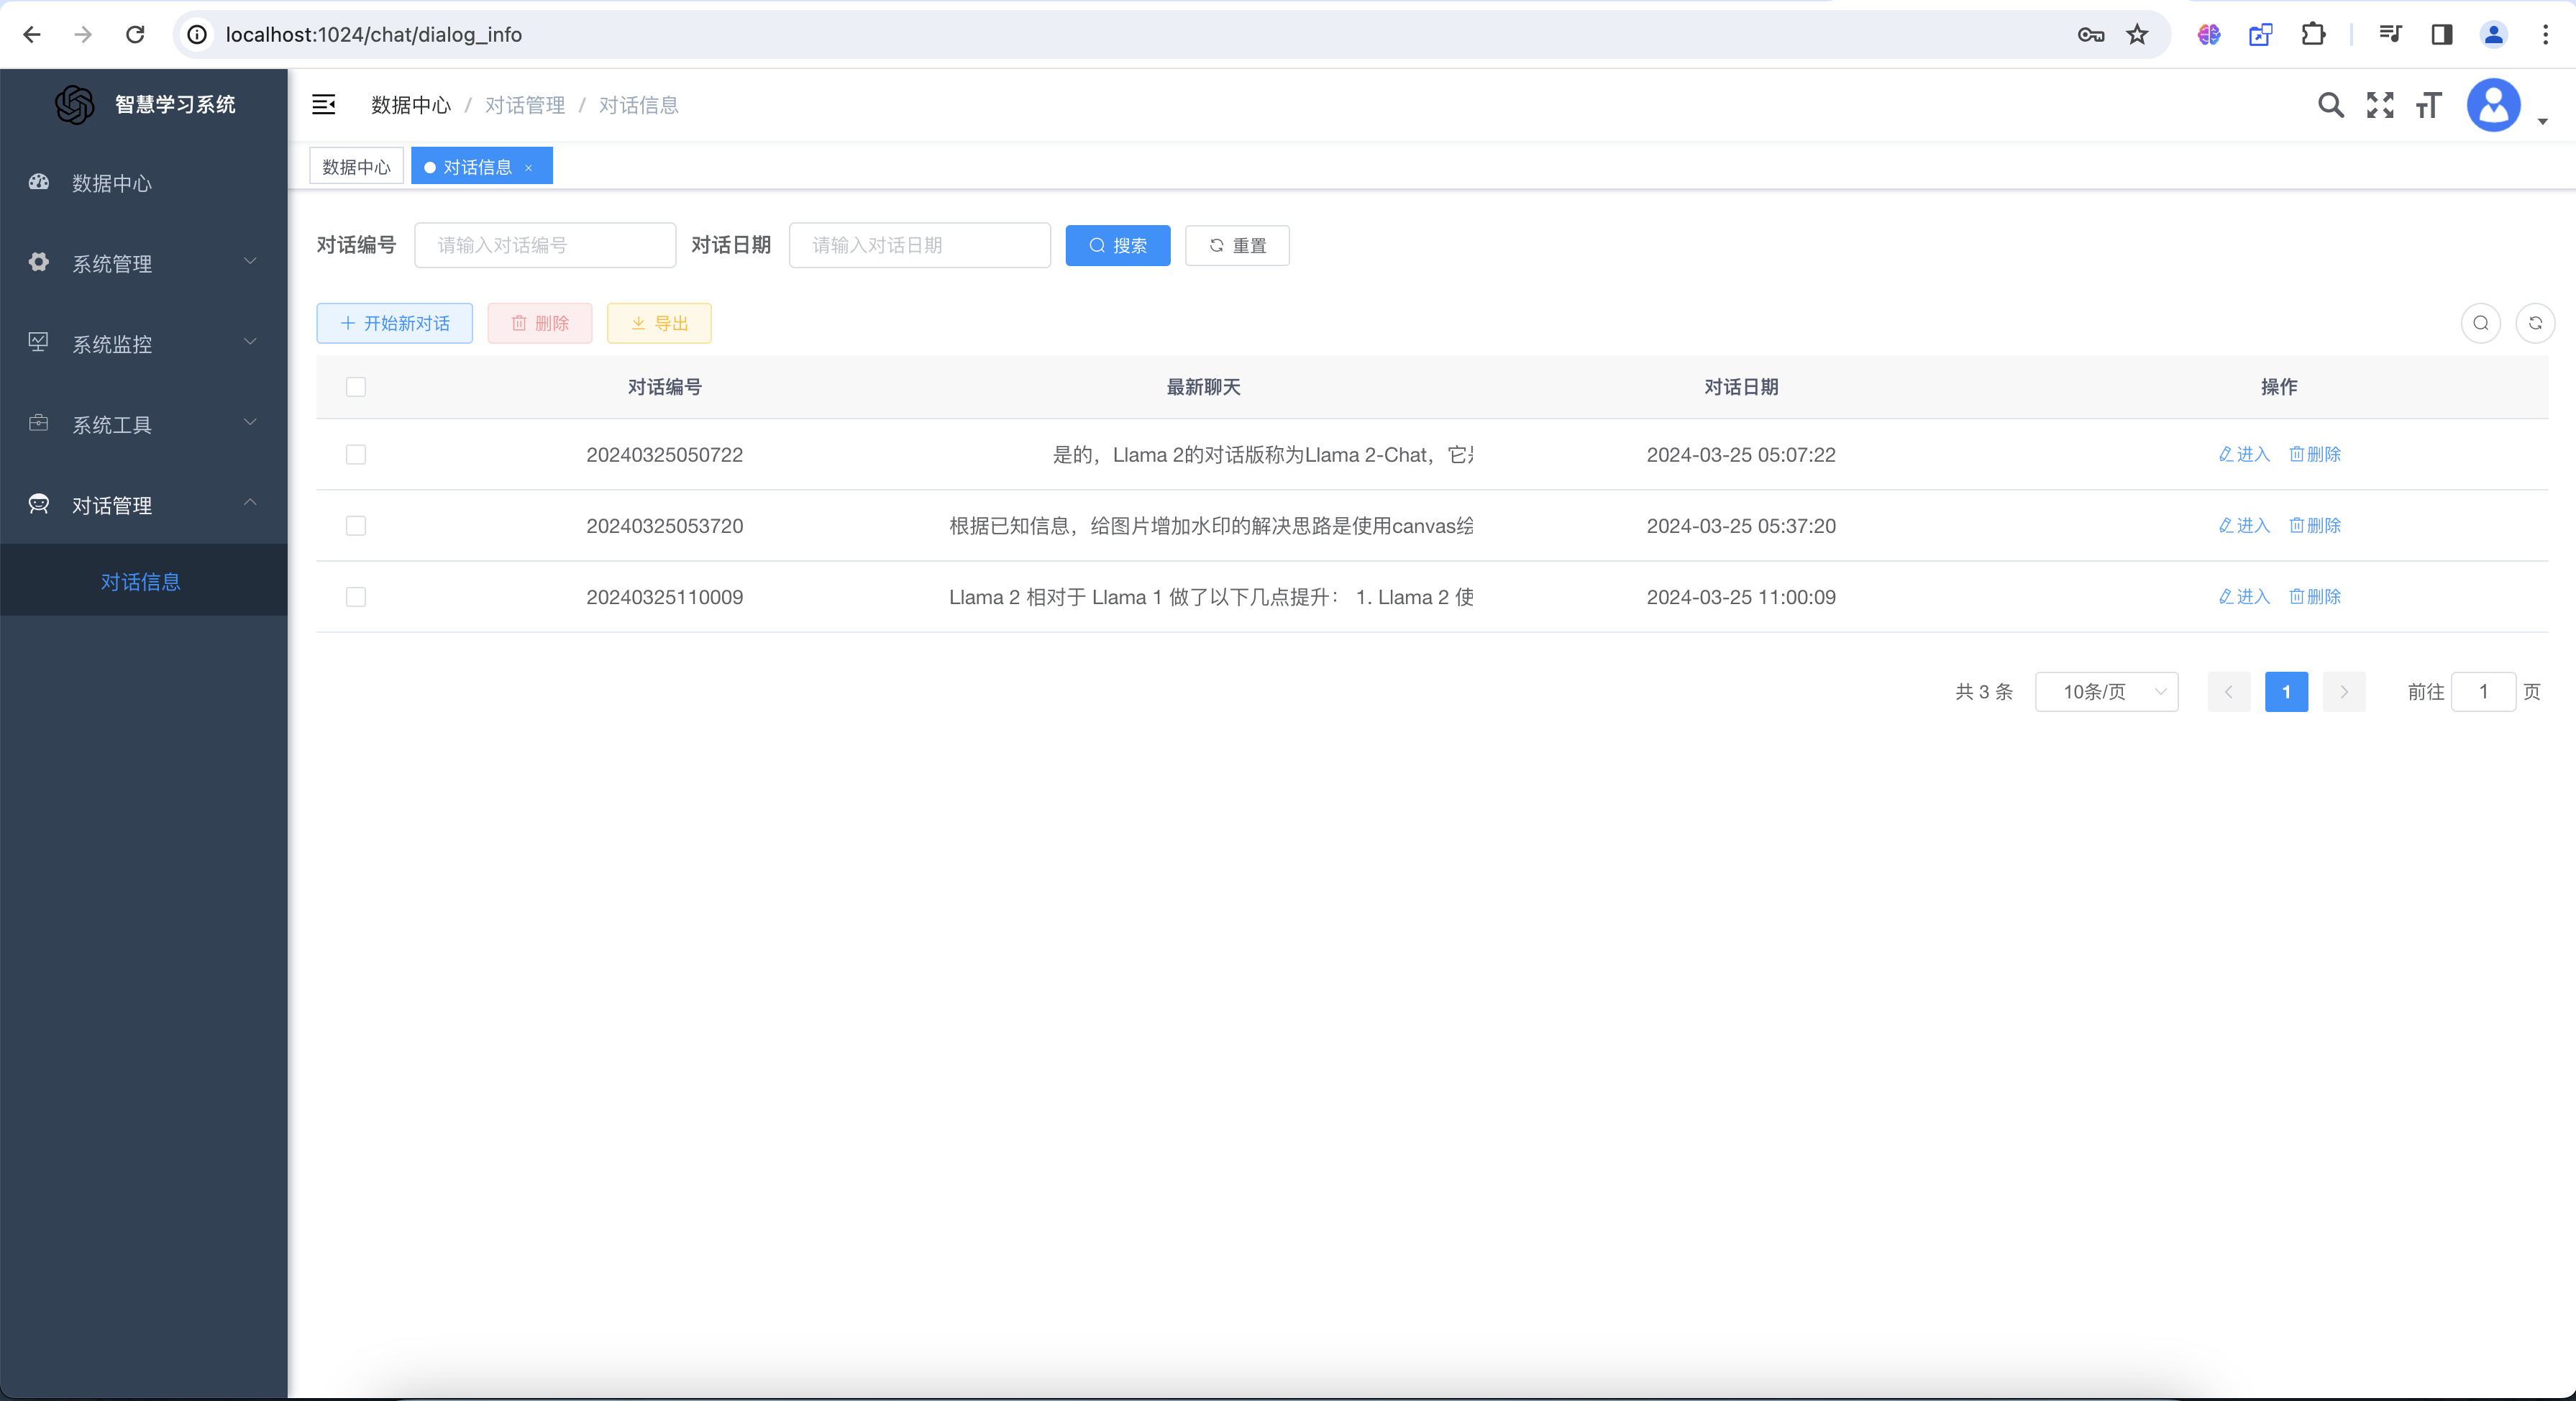
Task: Tick the checkbox for dialog 20240325110009
Action: coord(356,597)
